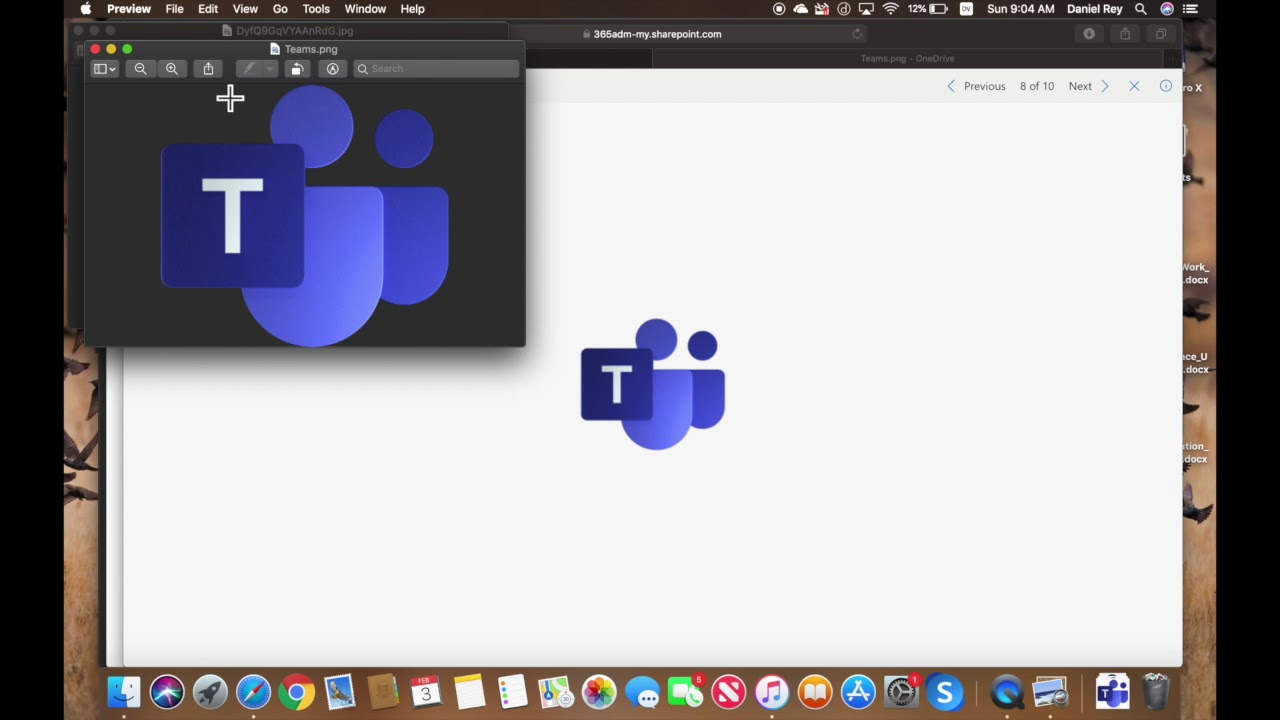This screenshot has height=720, width=1280.
Task: Show the Markup toolbar in Preview
Action: [332, 69]
